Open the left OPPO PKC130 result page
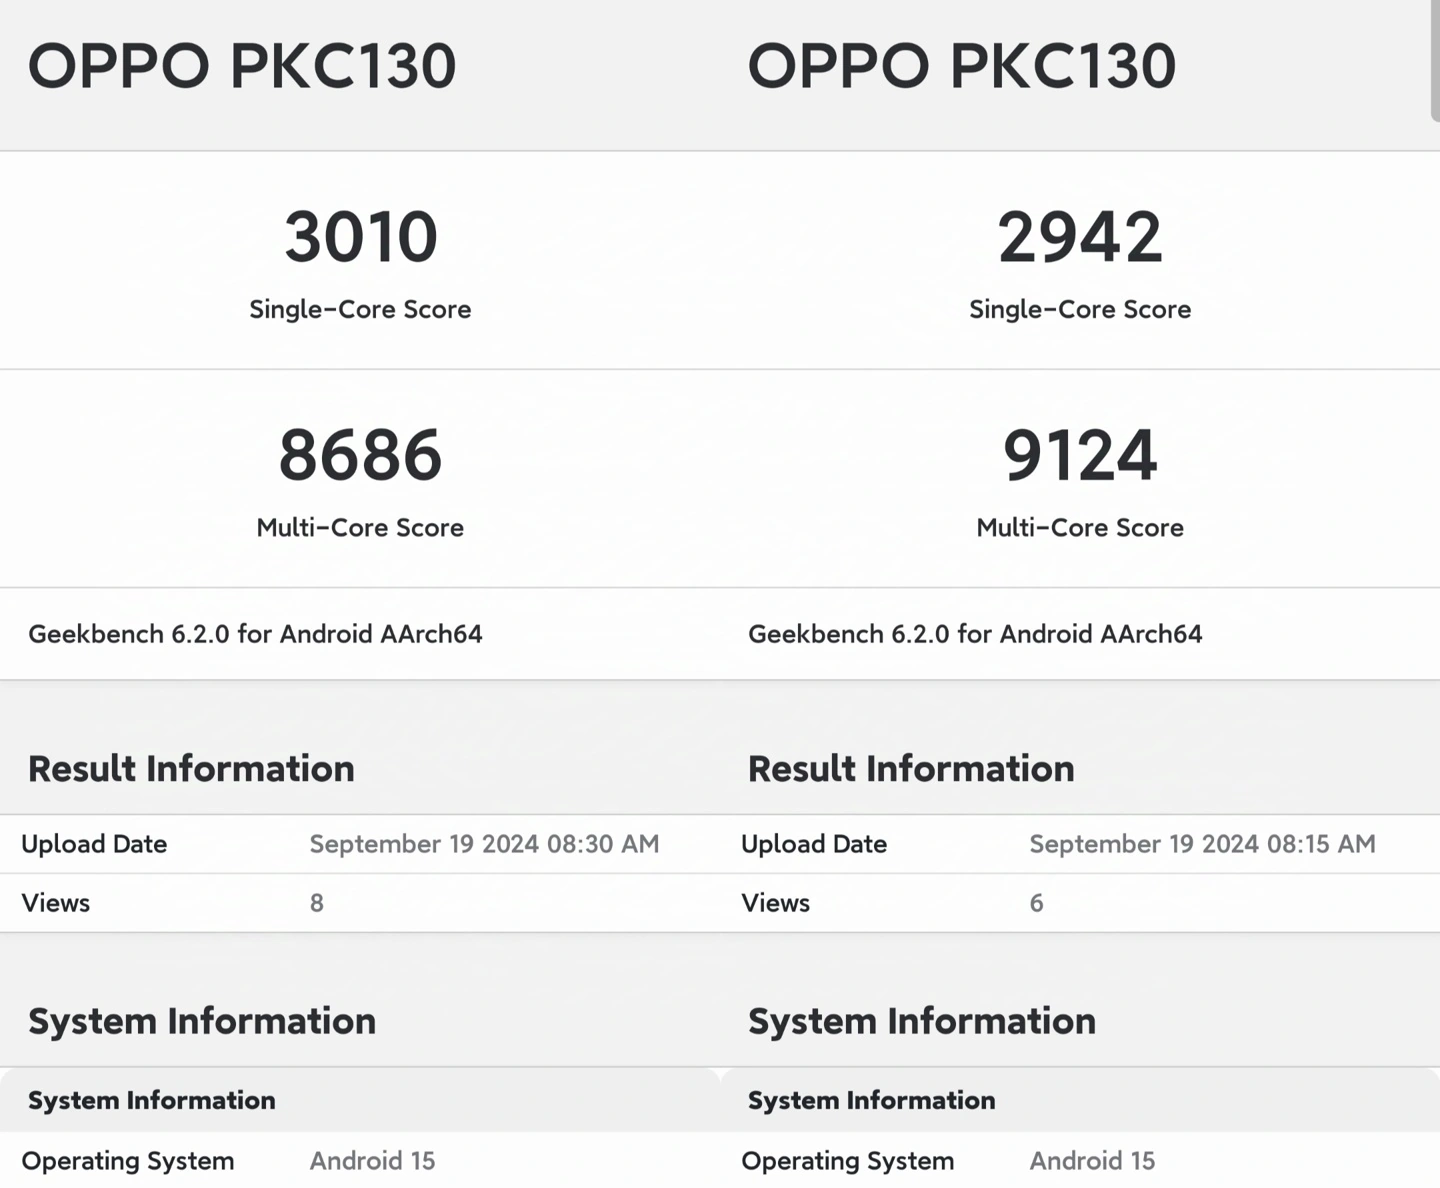Viewport: 1440px width, 1188px height. [x=243, y=66]
